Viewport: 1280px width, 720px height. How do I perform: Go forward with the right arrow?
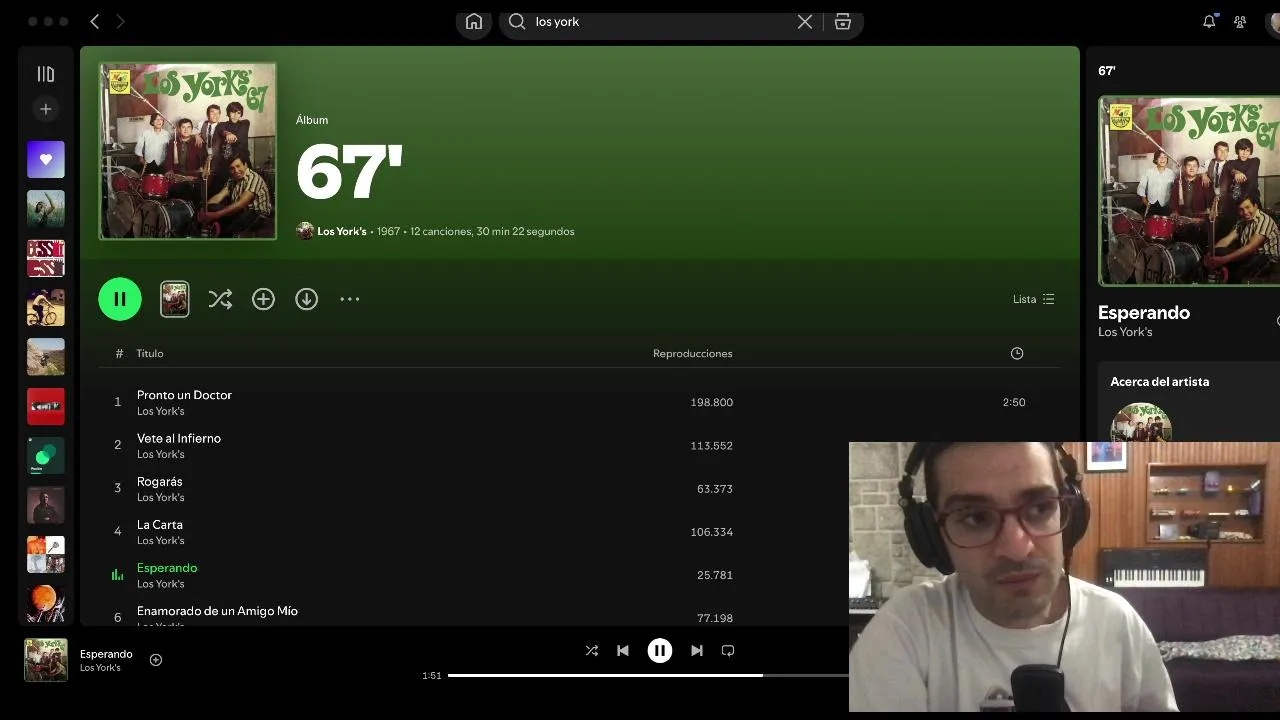click(121, 21)
